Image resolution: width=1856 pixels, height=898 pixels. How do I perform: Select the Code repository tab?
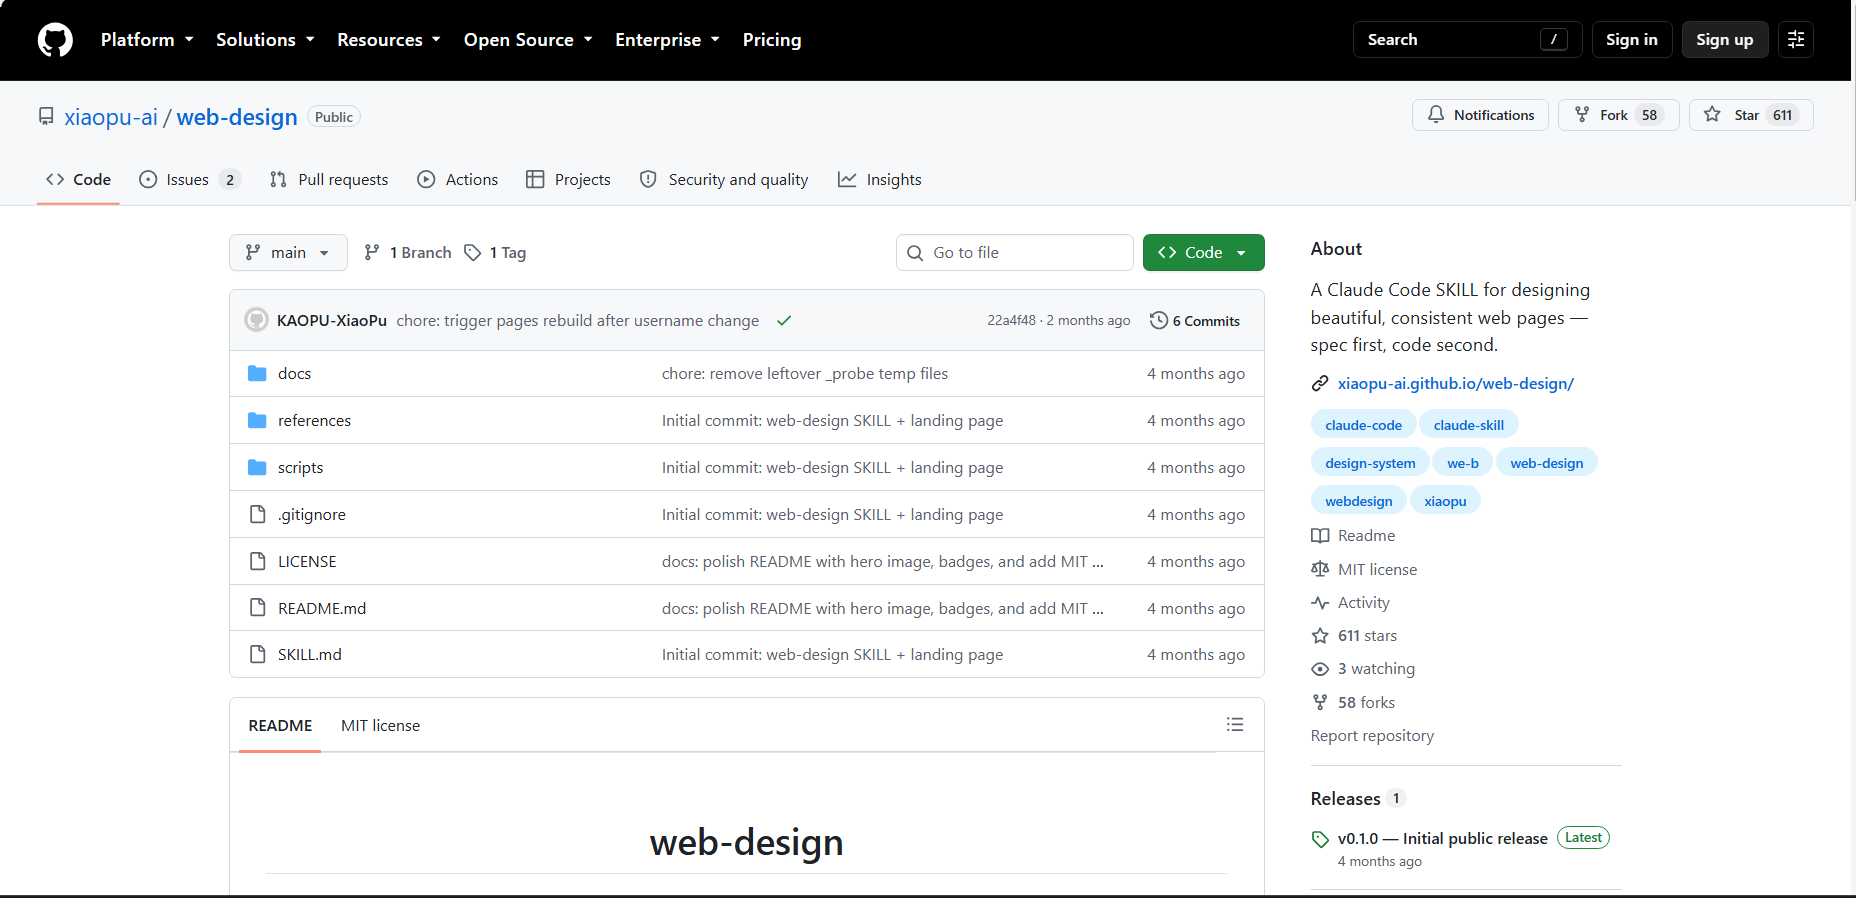click(x=78, y=180)
